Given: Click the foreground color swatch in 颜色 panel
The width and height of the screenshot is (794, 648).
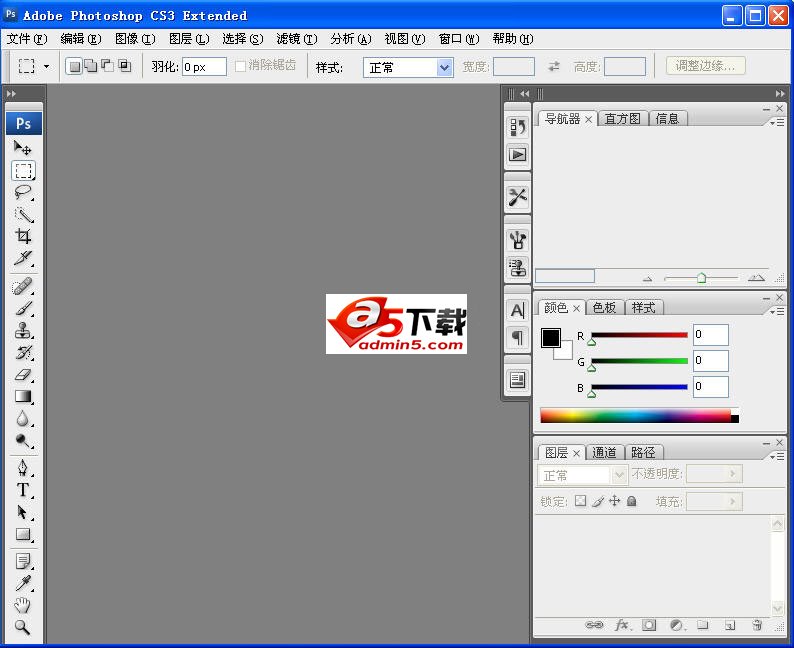Looking at the screenshot, I should pos(551,338).
